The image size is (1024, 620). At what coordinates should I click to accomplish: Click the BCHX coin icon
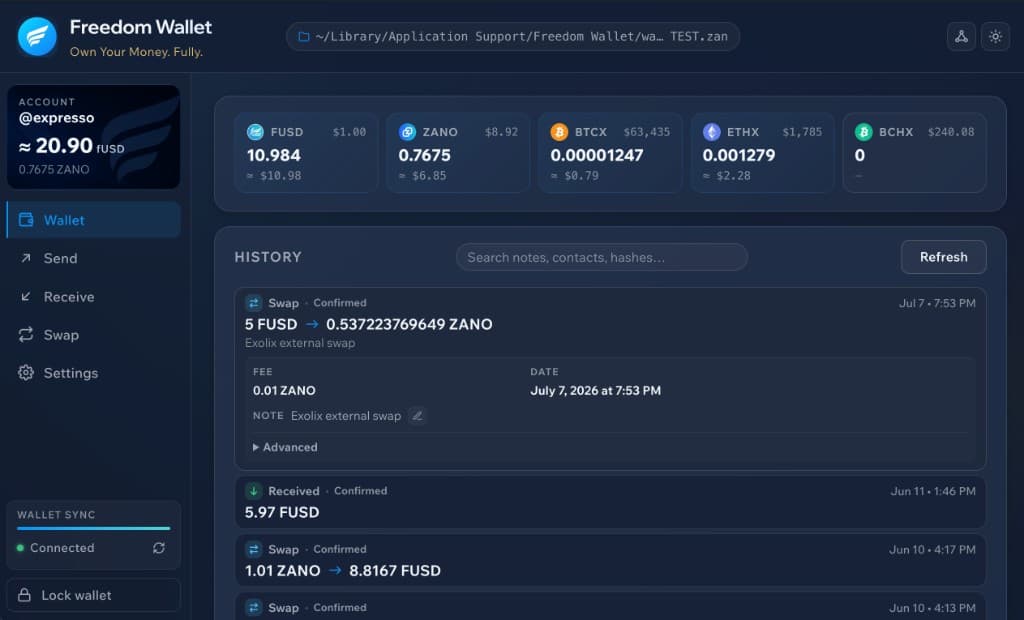pos(863,132)
